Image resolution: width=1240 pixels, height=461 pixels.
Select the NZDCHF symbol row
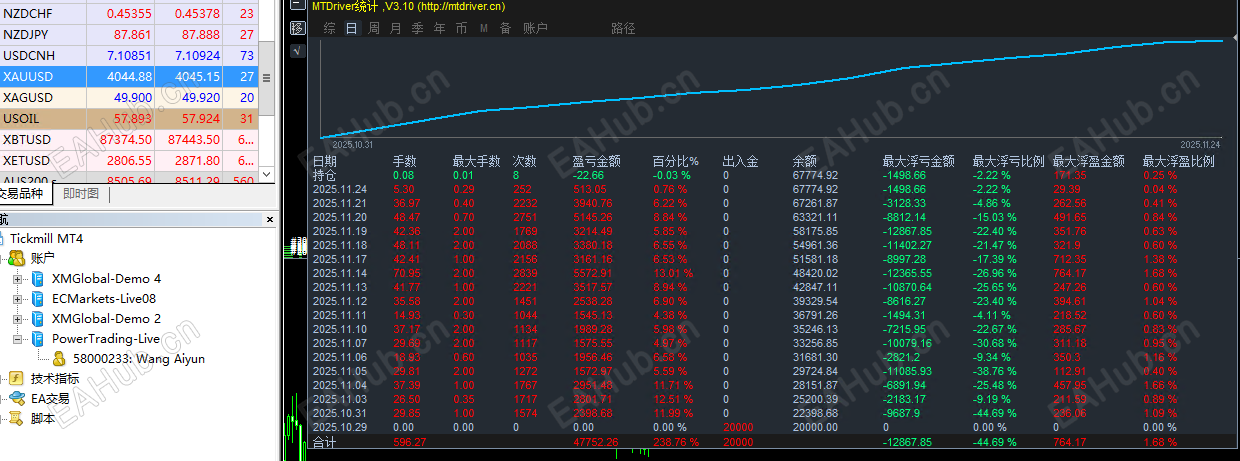point(130,13)
